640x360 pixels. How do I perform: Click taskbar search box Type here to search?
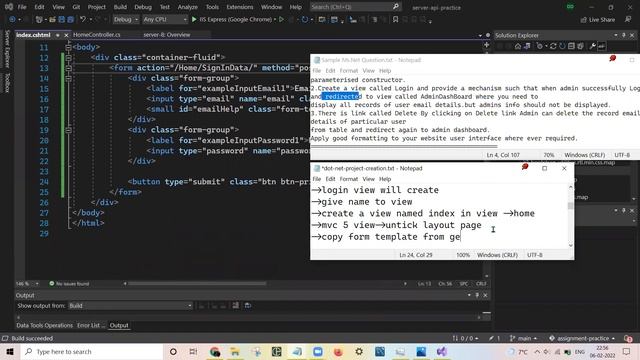(x=92, y=351)
